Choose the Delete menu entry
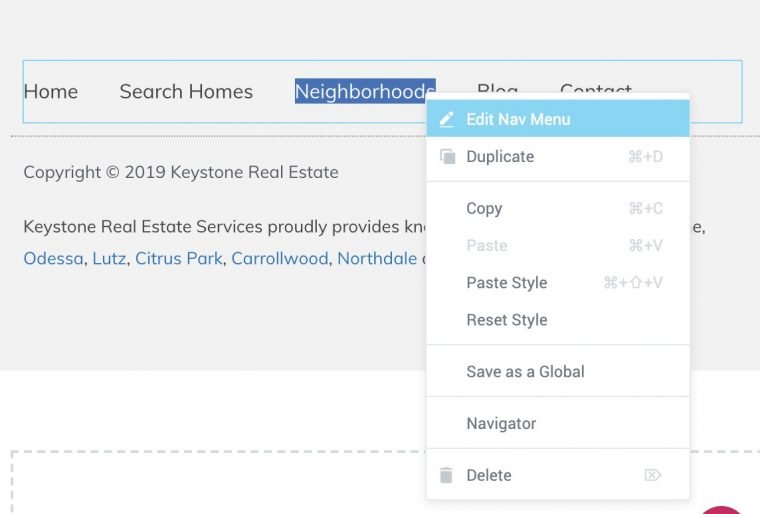 (558, 475)
